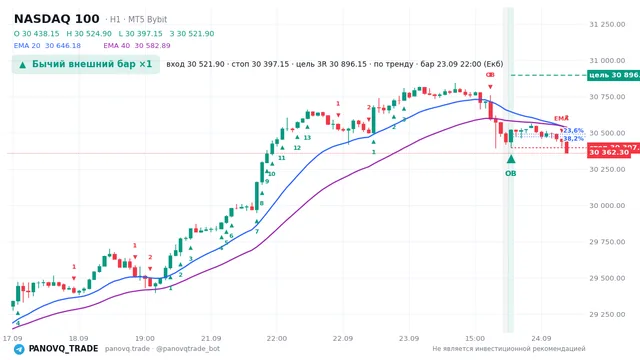
Task: Click the 17.09 date on the time axis
Action: pyautogui.click(x=12, y=338)
